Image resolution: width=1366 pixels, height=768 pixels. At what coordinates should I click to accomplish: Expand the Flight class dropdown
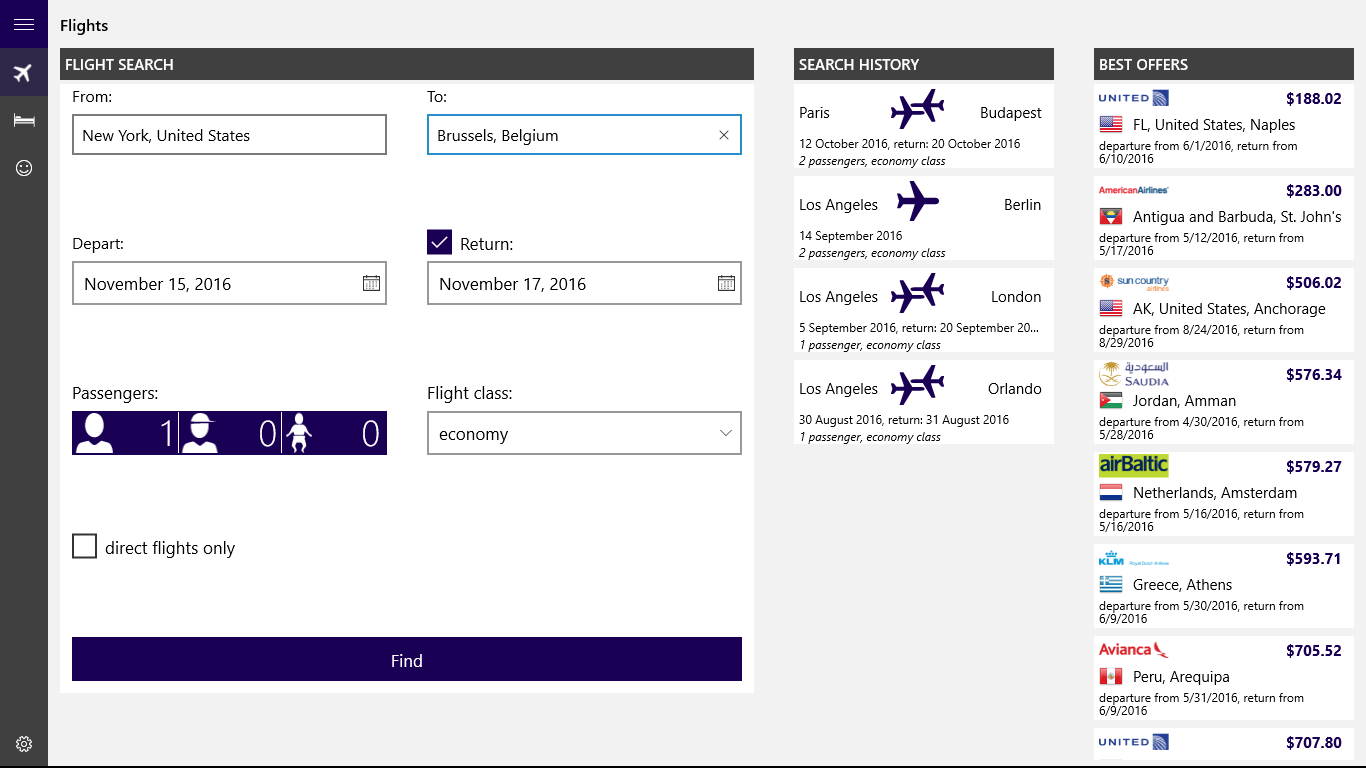(584, 434)
